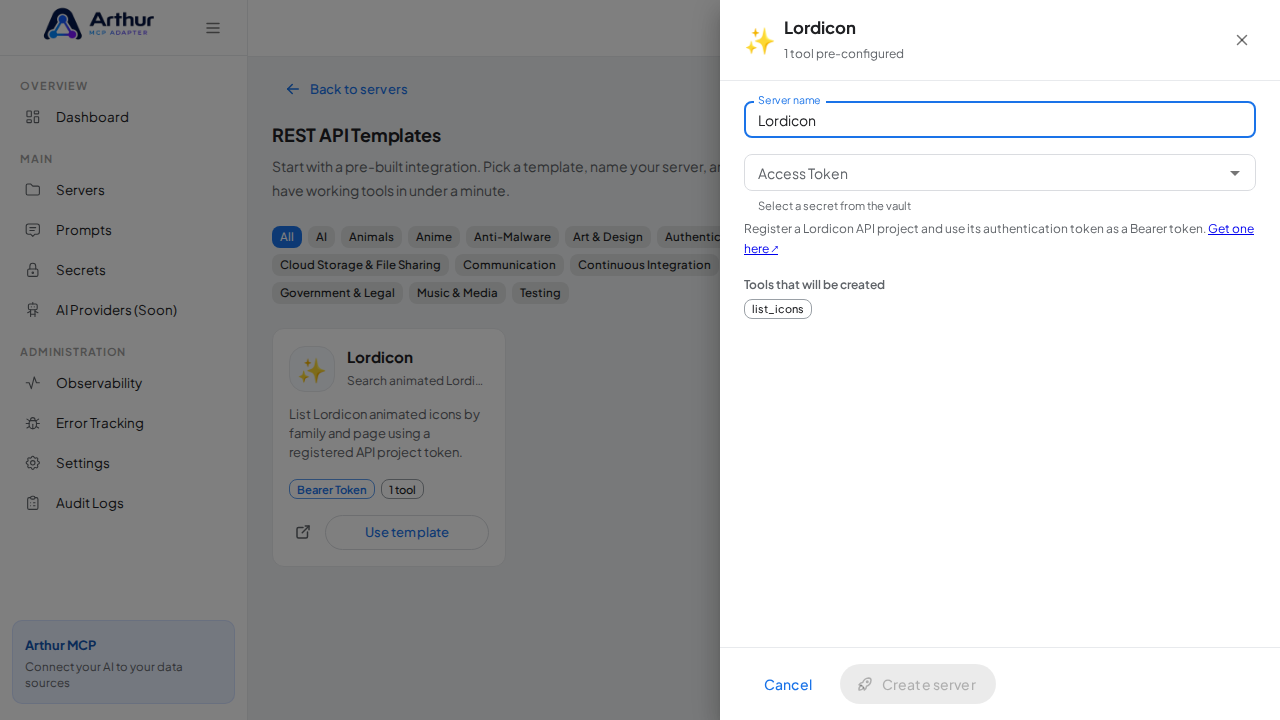Click the rocket icon on Create server button
This screenshot has width=1280, height=720.
coord(865,684)
